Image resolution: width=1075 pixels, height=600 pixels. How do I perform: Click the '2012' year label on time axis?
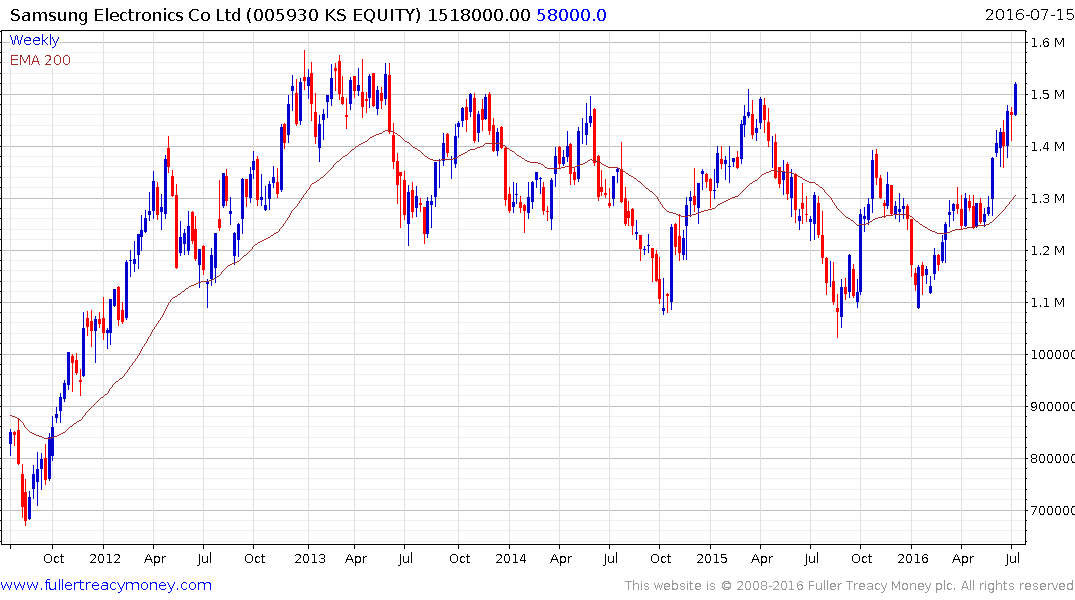pos(105,559)
